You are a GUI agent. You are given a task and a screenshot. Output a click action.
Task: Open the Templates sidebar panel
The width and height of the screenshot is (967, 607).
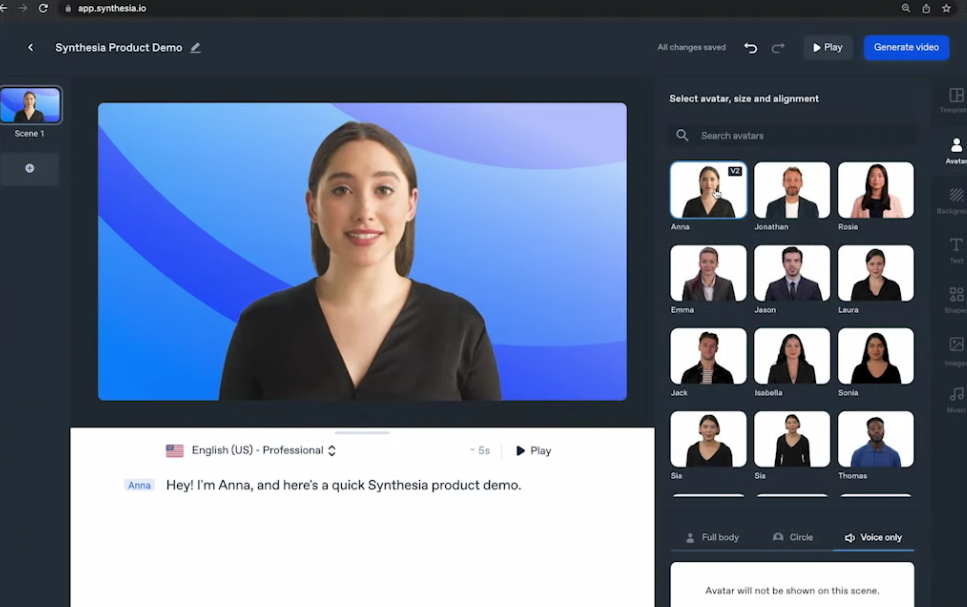click(955, 101)
